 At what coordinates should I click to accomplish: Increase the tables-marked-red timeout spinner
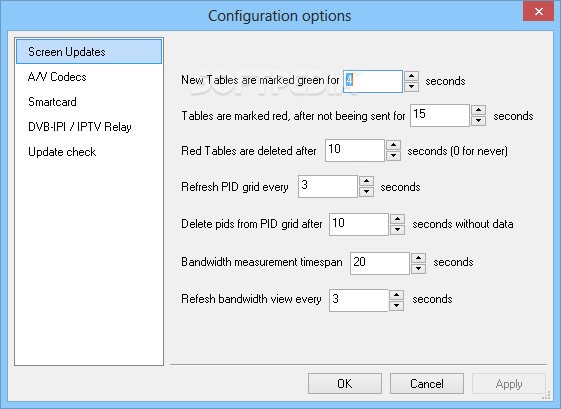pos(478,110)
